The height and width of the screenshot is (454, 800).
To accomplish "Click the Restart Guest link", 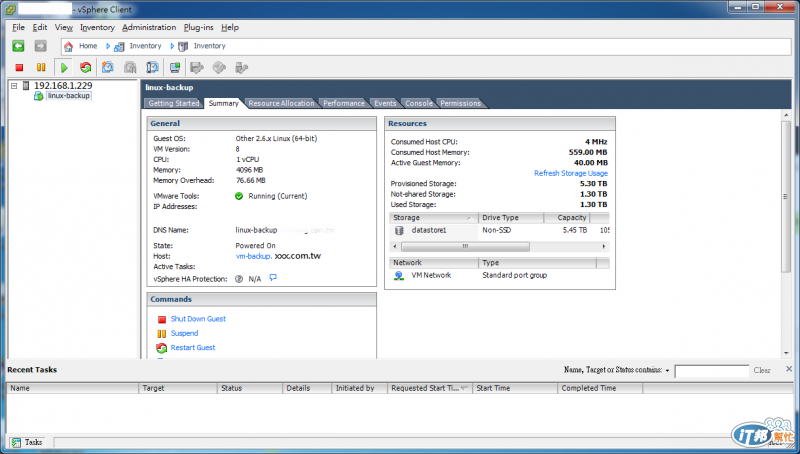I will tap(193, 347).
